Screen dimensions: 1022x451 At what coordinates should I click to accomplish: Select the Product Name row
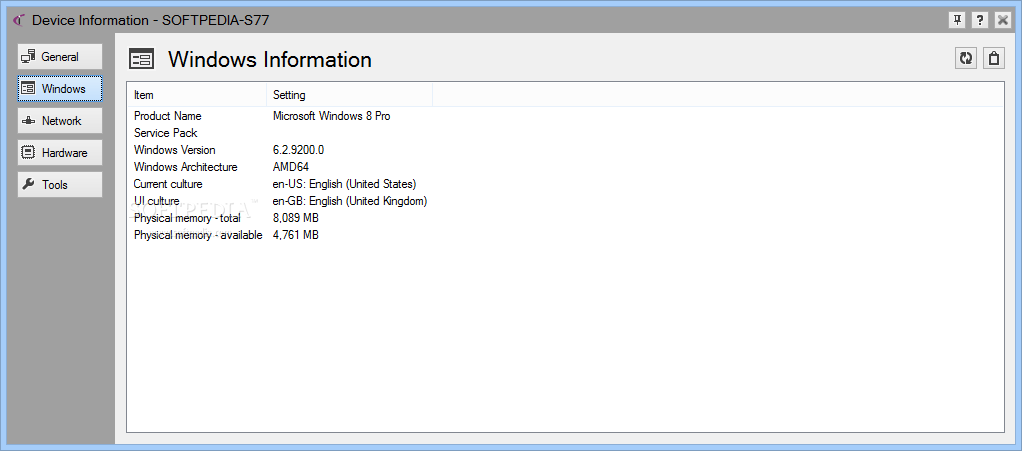(280, 116)
